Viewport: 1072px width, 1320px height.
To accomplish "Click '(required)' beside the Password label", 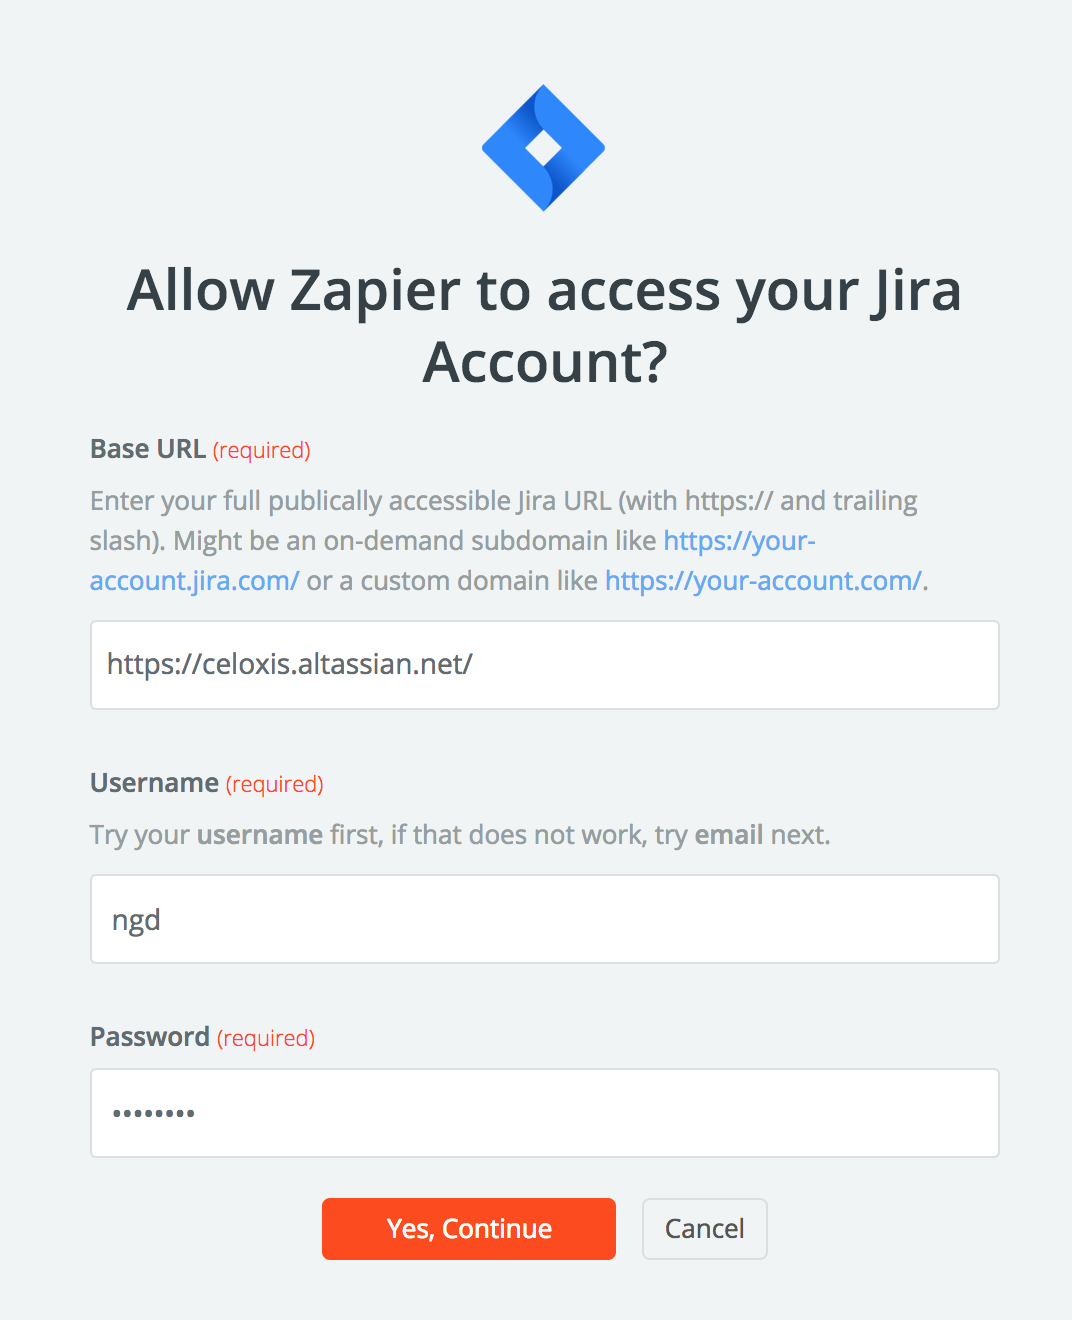I will pyautogui.click(x=266, y=1039).
